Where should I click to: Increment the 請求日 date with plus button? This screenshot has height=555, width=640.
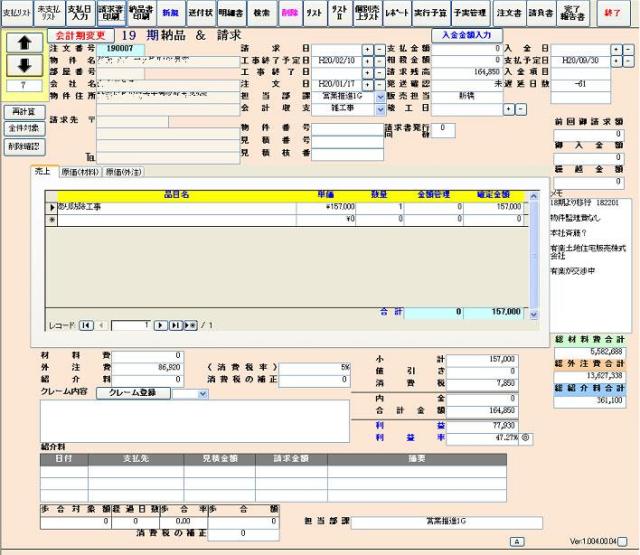tap(367, 48)
